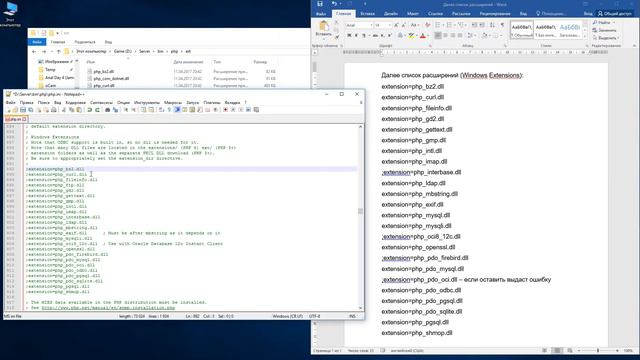The image size is (640, 360).
Task: Toggle strikethrough formatting in the Word ribbon
Action: click(x=375, y=36)
